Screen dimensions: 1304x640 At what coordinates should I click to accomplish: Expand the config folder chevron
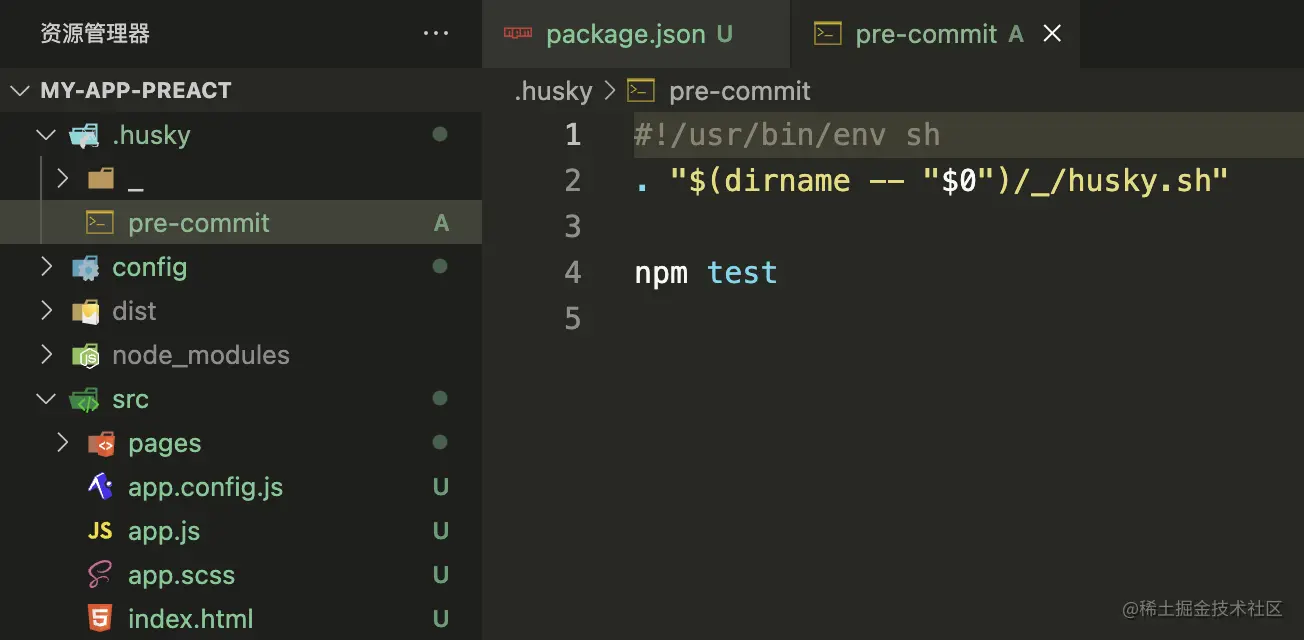46,267
